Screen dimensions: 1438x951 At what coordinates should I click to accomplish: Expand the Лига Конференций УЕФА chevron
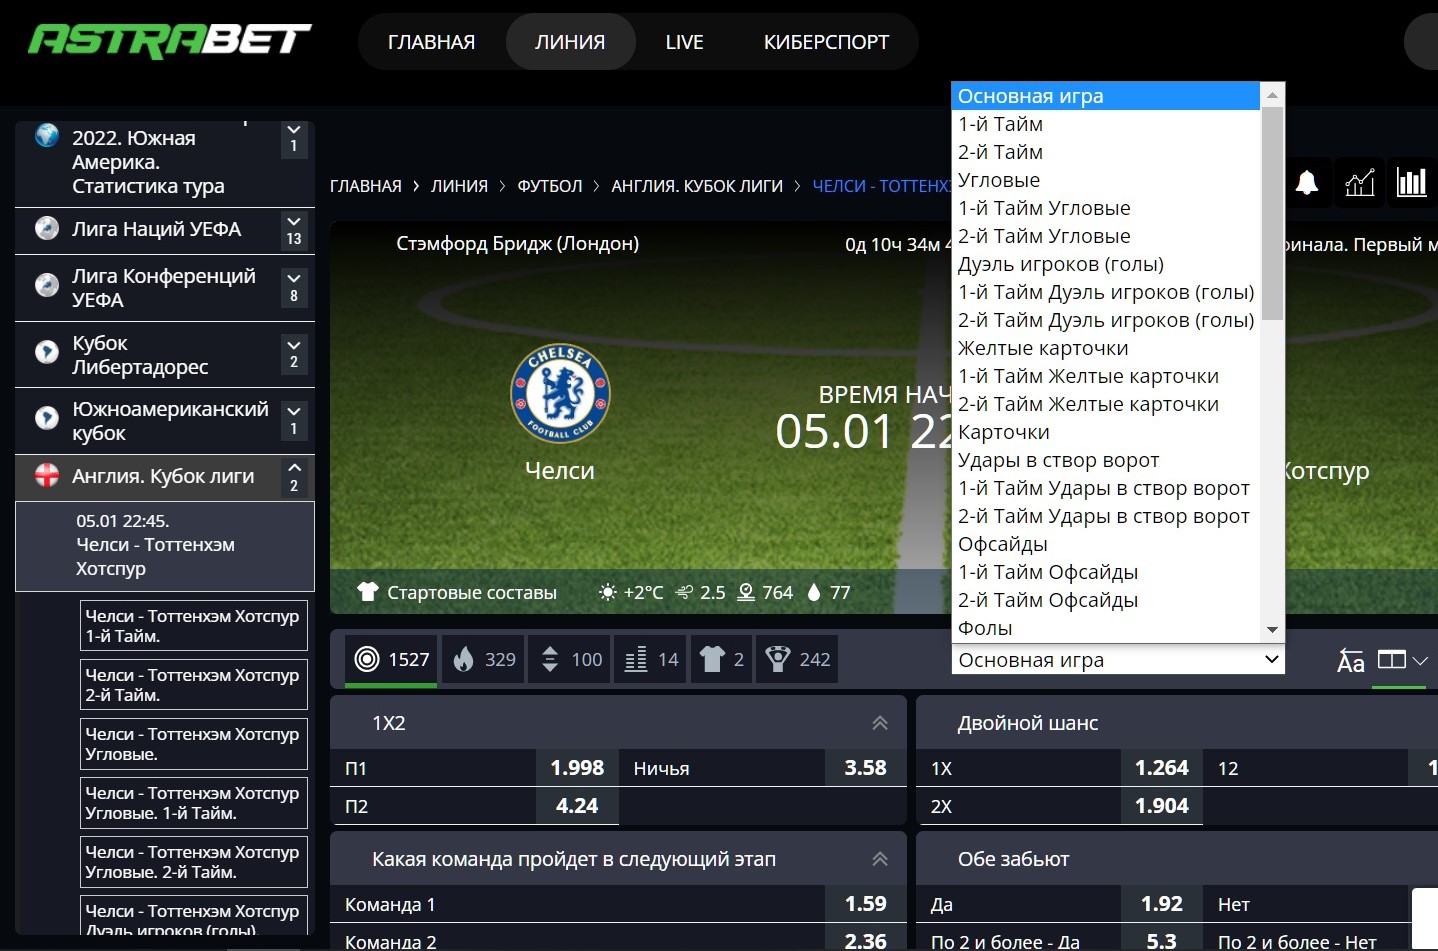293,287
